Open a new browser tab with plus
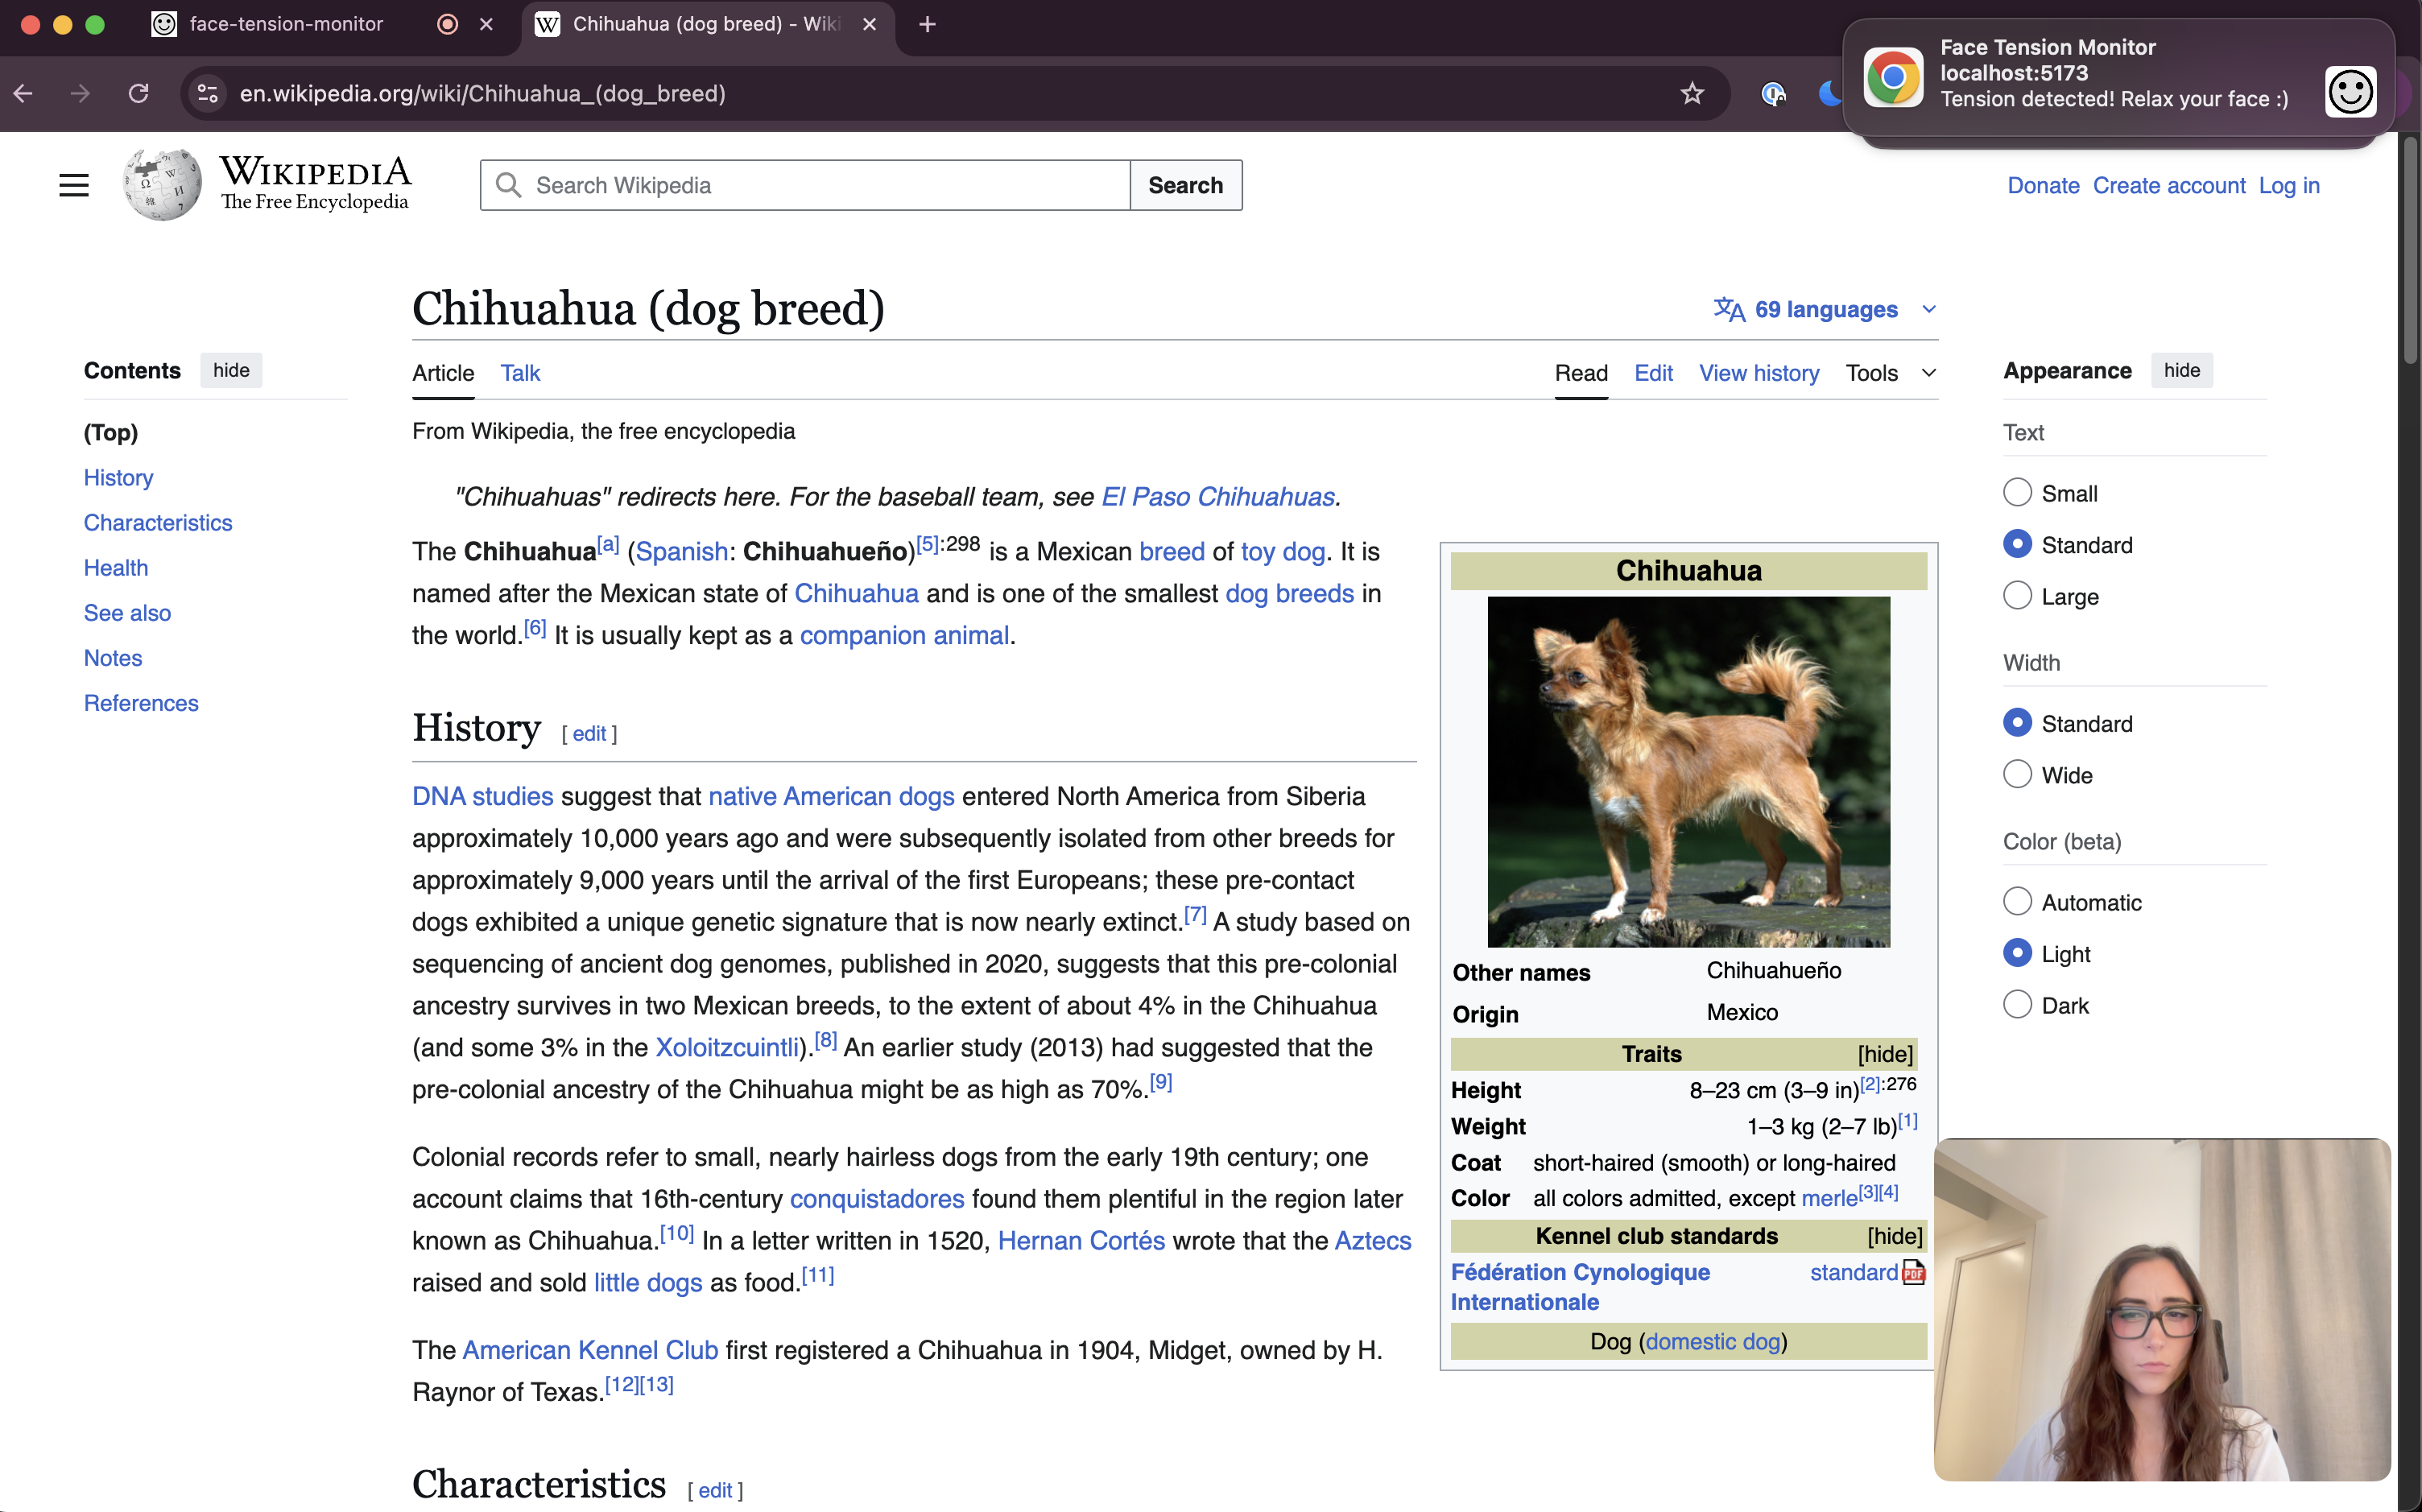This screenshot has height=1512, width=2422. (927, 24)
